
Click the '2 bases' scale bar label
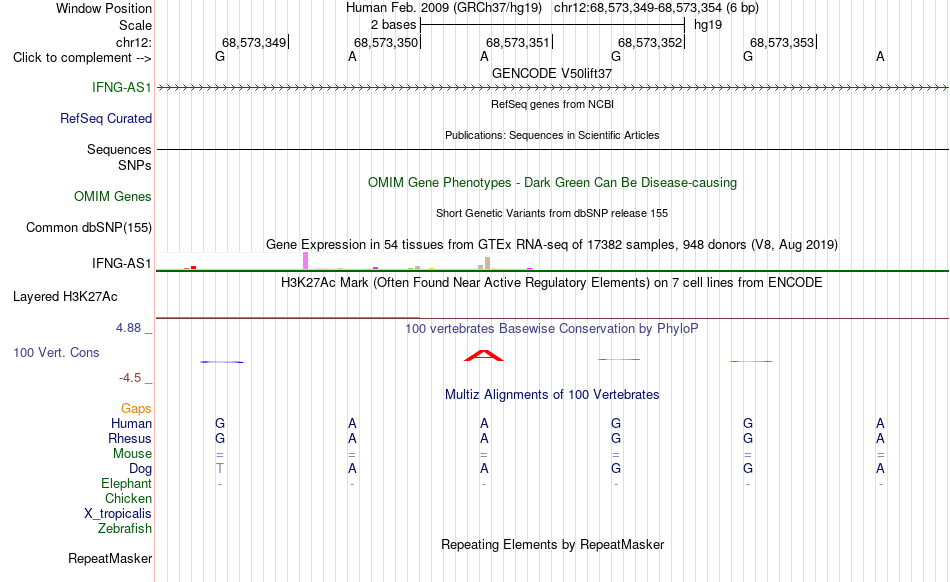click(x=393, y=25)
